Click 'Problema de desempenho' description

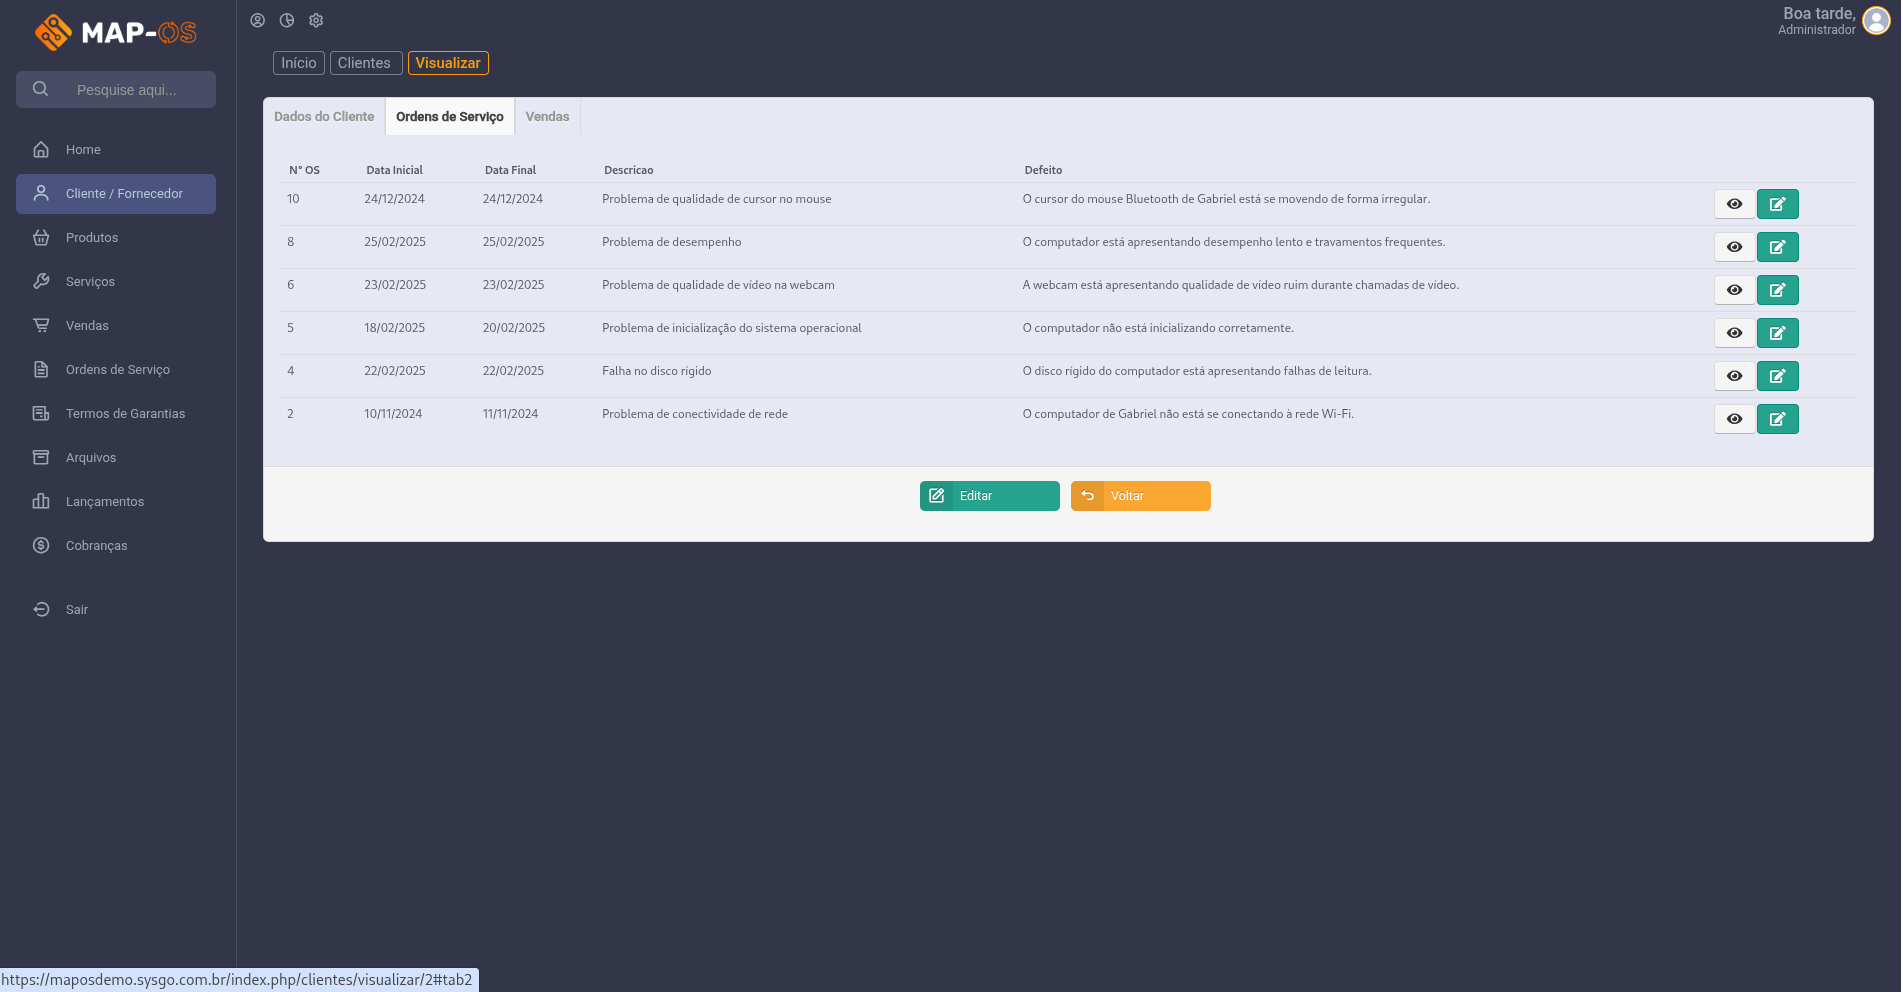click(x=672, y=242)
